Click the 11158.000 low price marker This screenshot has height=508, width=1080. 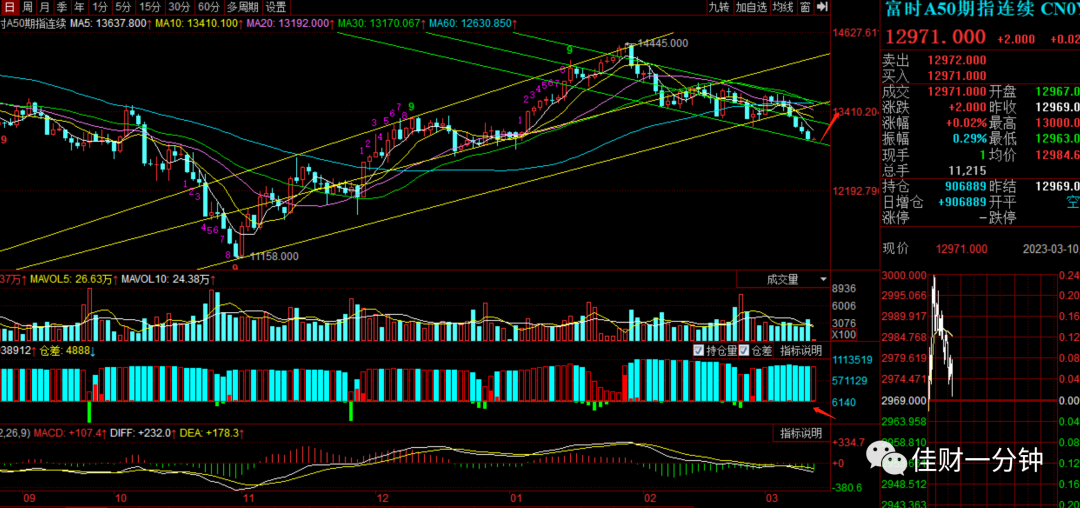tap(274, 256)
